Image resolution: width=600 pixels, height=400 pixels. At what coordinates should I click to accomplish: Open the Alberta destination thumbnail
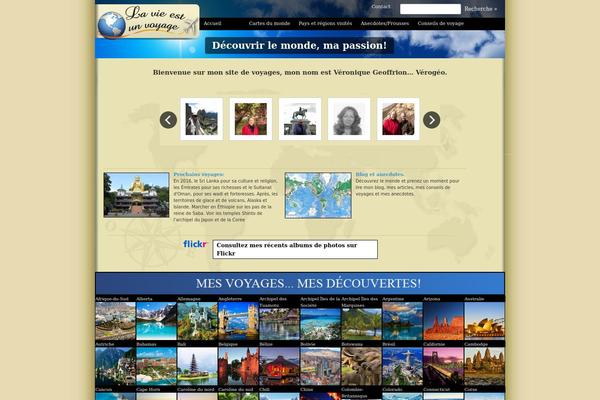156,321
